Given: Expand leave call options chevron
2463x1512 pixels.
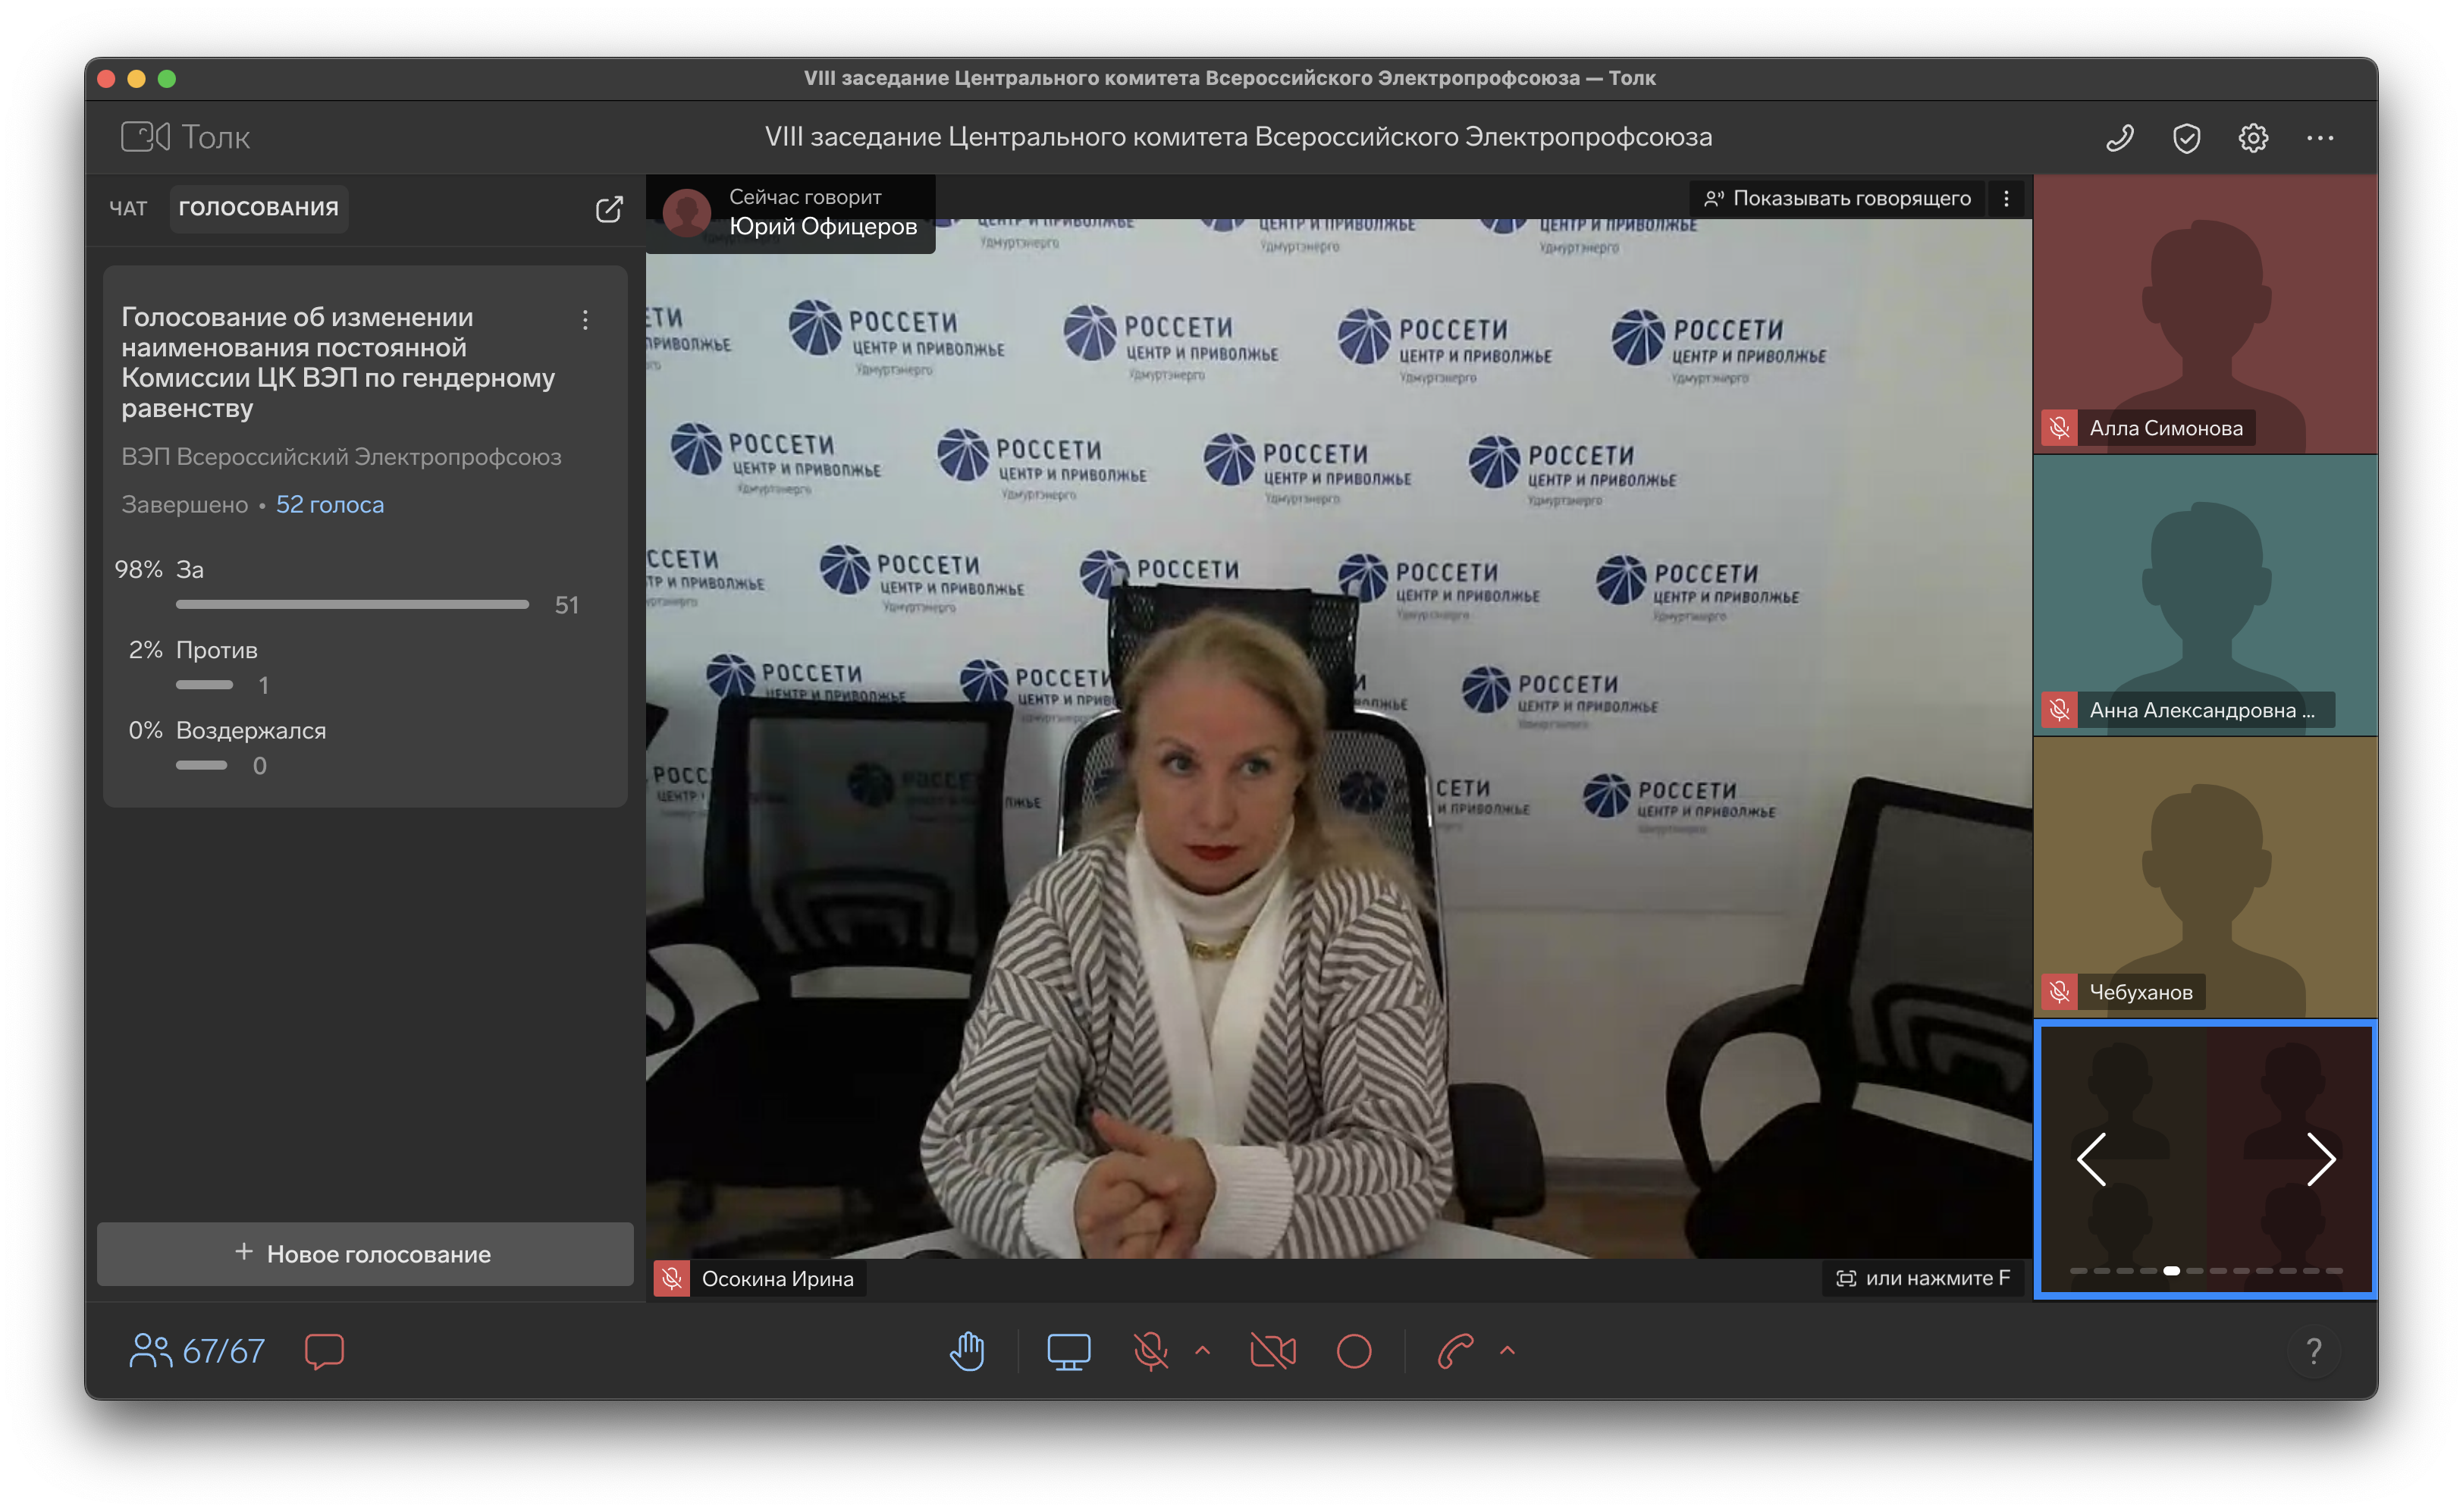Looking at the screenshot, I should coord(1507,1351).
